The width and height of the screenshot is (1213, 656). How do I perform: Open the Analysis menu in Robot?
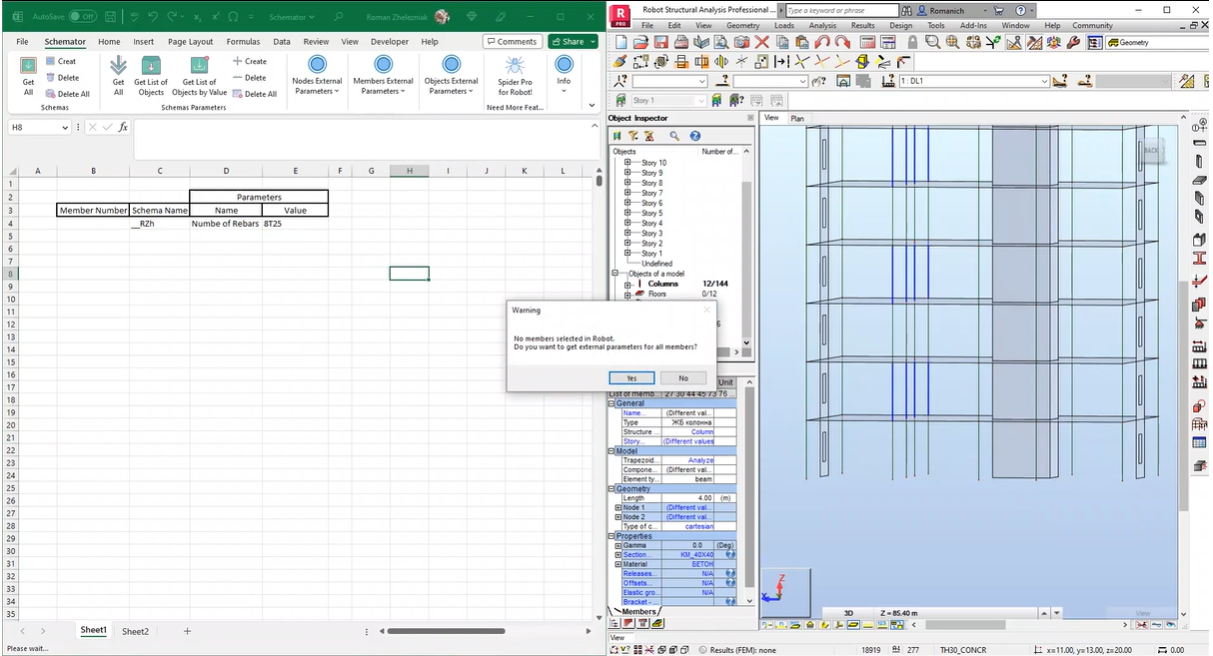822,26
